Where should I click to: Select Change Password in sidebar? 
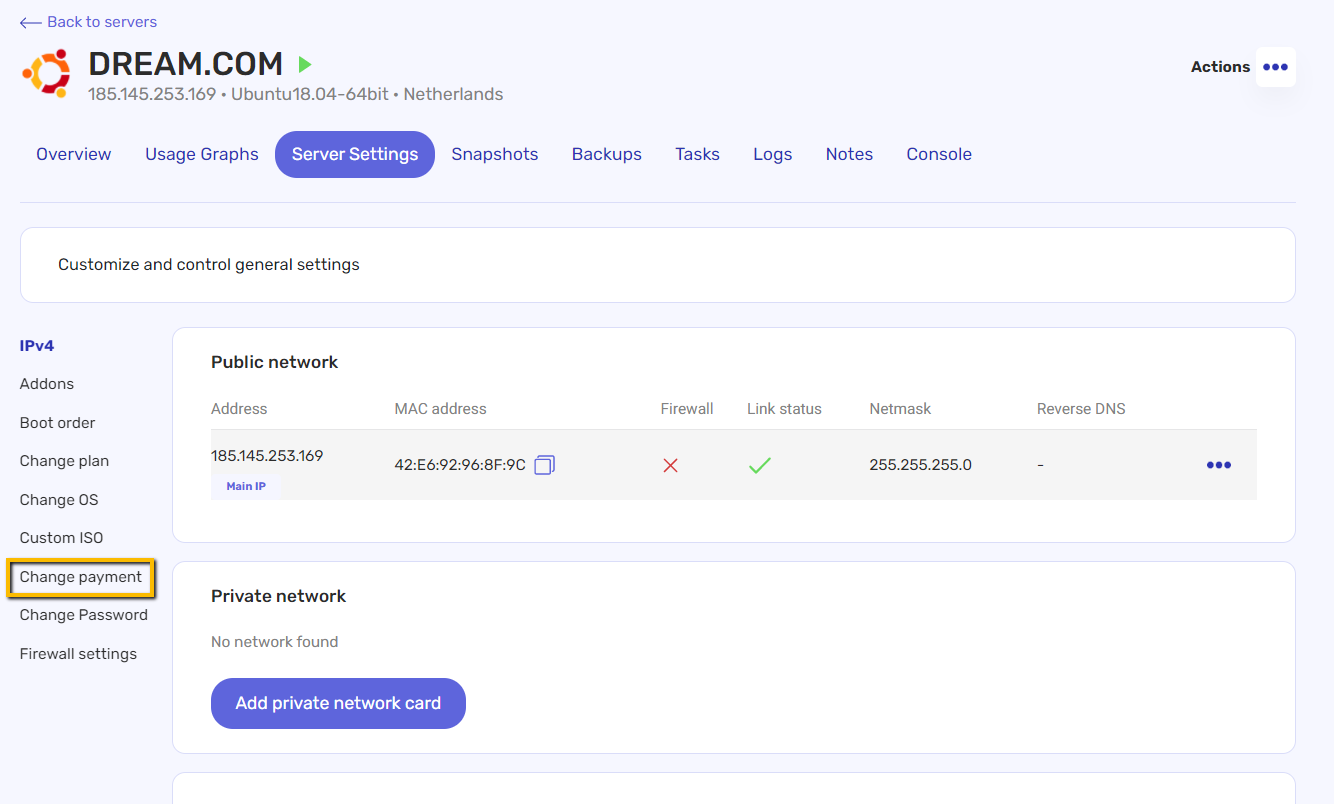(84, 615)
